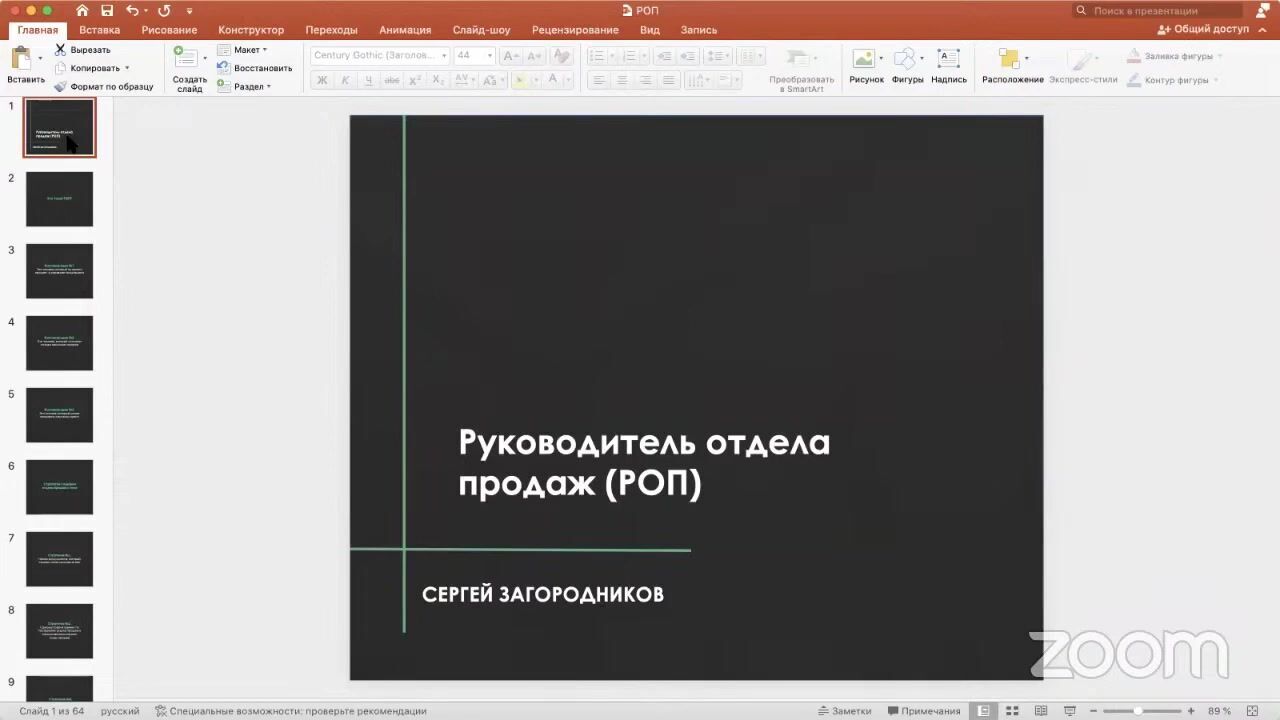Zoom in with the plus icon
The image size is (1280, 720).
pyautogui.click(x=1190, y=711)
